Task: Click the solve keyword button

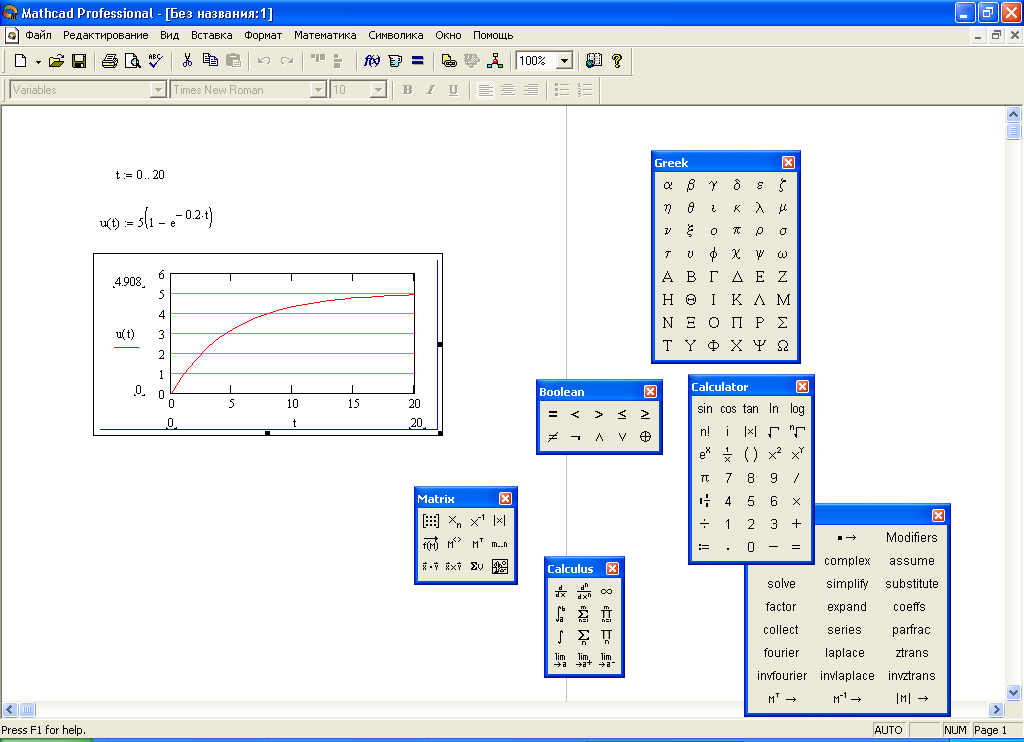Action: [x=781, y=584]
